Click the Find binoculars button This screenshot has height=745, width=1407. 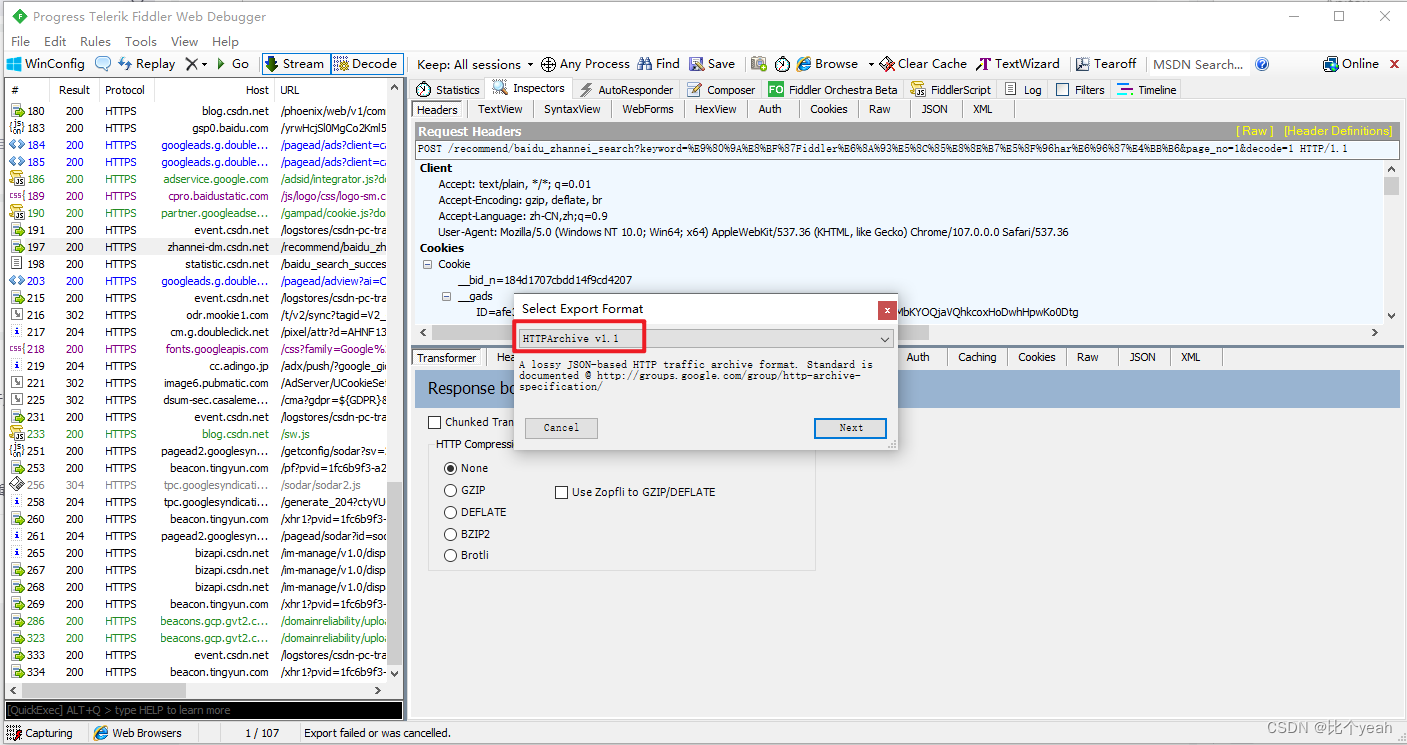(658, 63)
